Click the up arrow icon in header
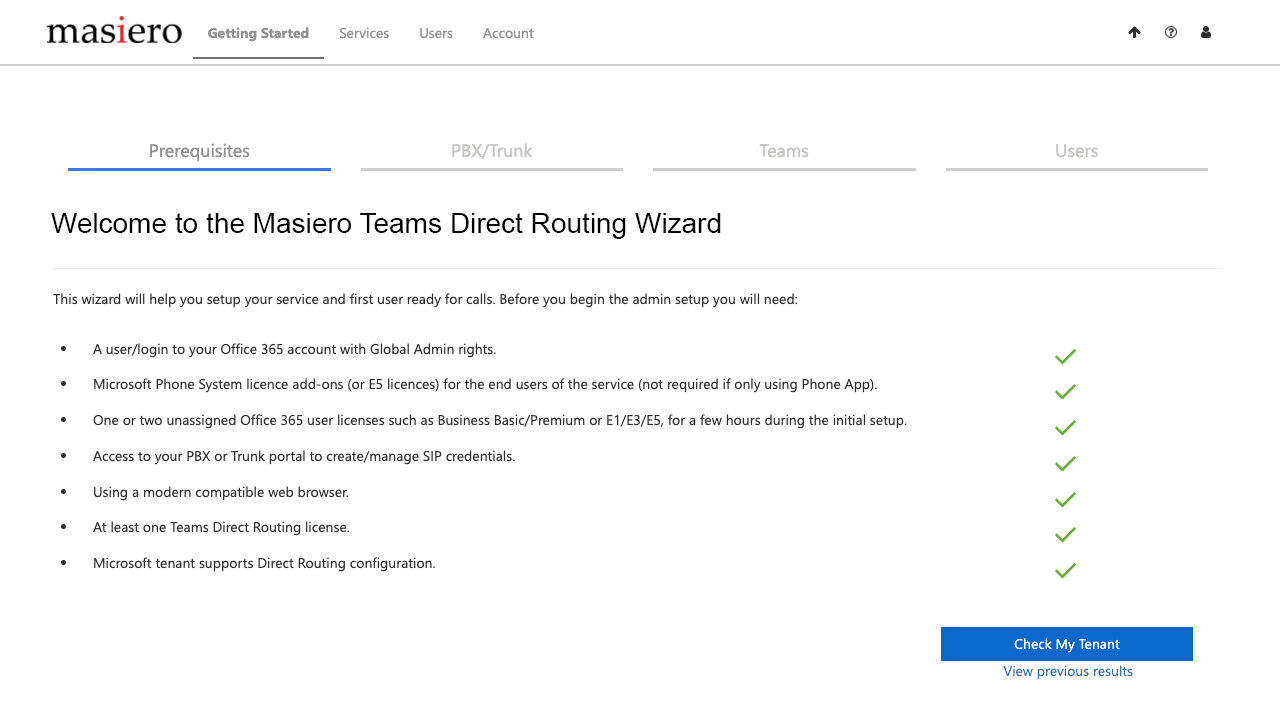This screenshot has height=719, width=1280. click(x=1134, y=32)
